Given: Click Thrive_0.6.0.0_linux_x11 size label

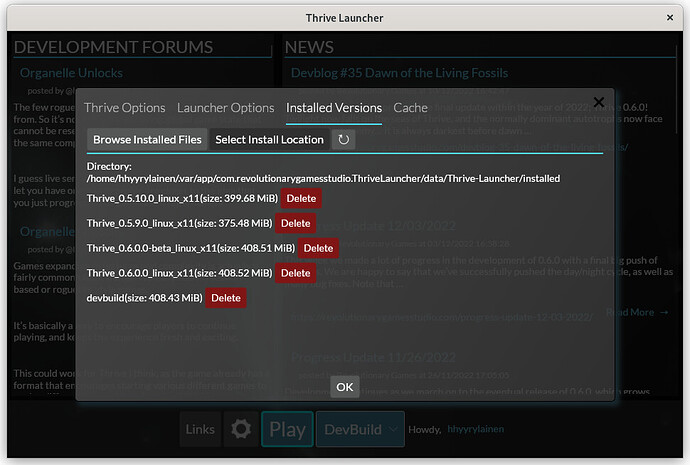Looking at the screenshot, I should tap(180, 273).
